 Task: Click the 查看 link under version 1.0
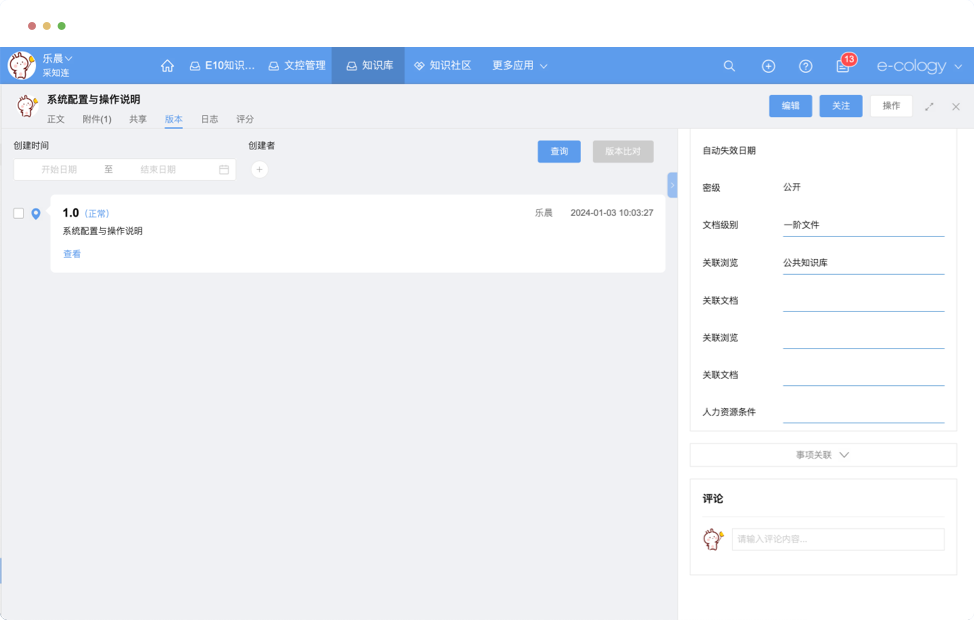(72, 254)
